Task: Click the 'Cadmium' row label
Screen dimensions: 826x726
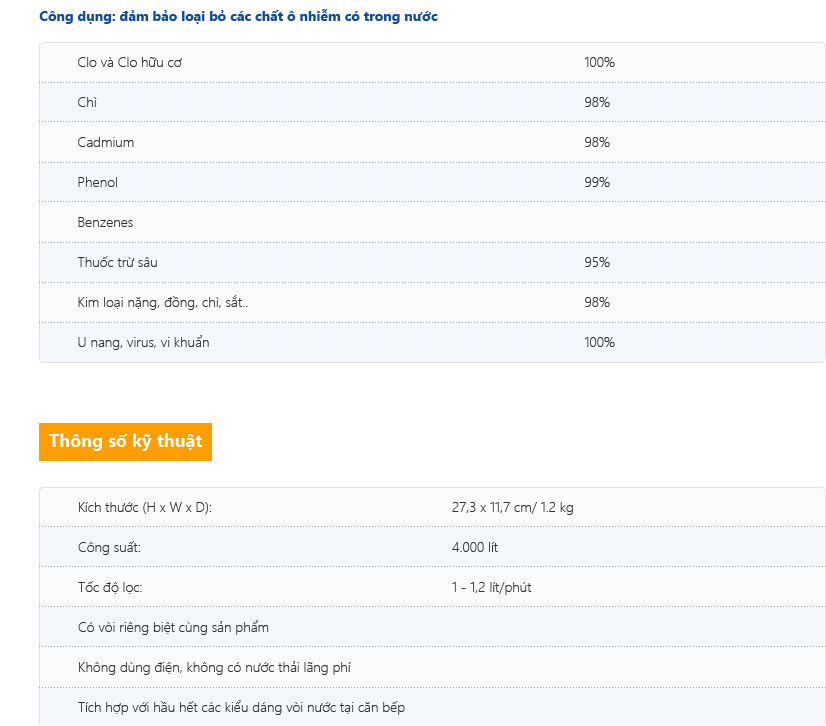Action: (x=105, y=142)
